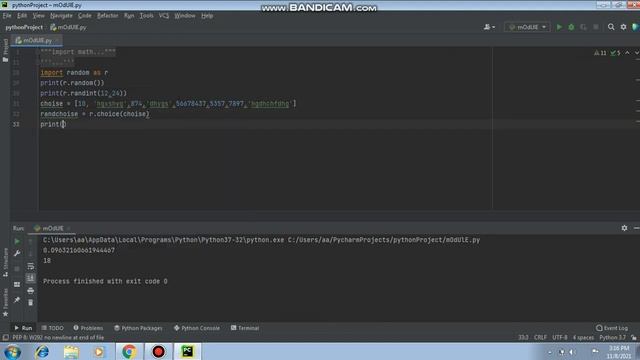Open the File menu
Image resolution: width=640 pixels, height=360 pixels.
(7, 16)
